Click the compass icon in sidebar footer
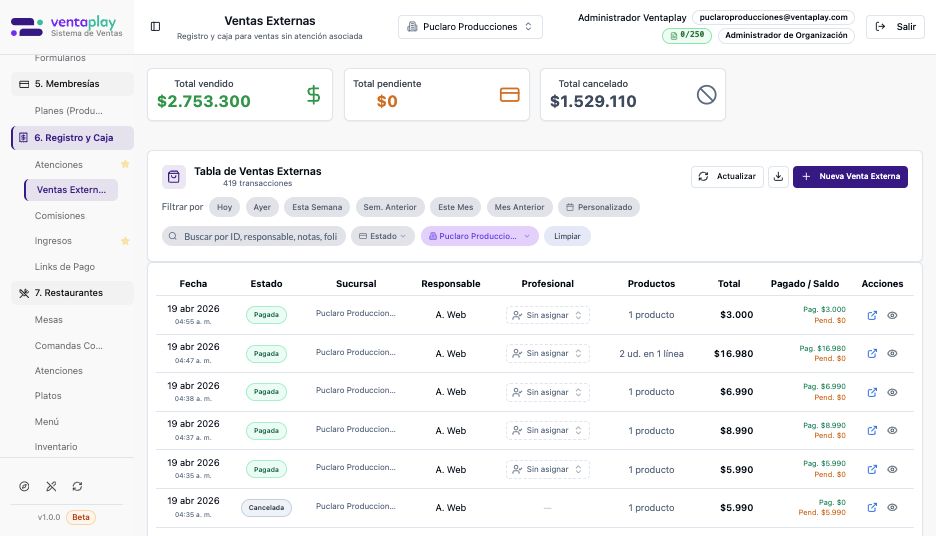 pos(24,486)
